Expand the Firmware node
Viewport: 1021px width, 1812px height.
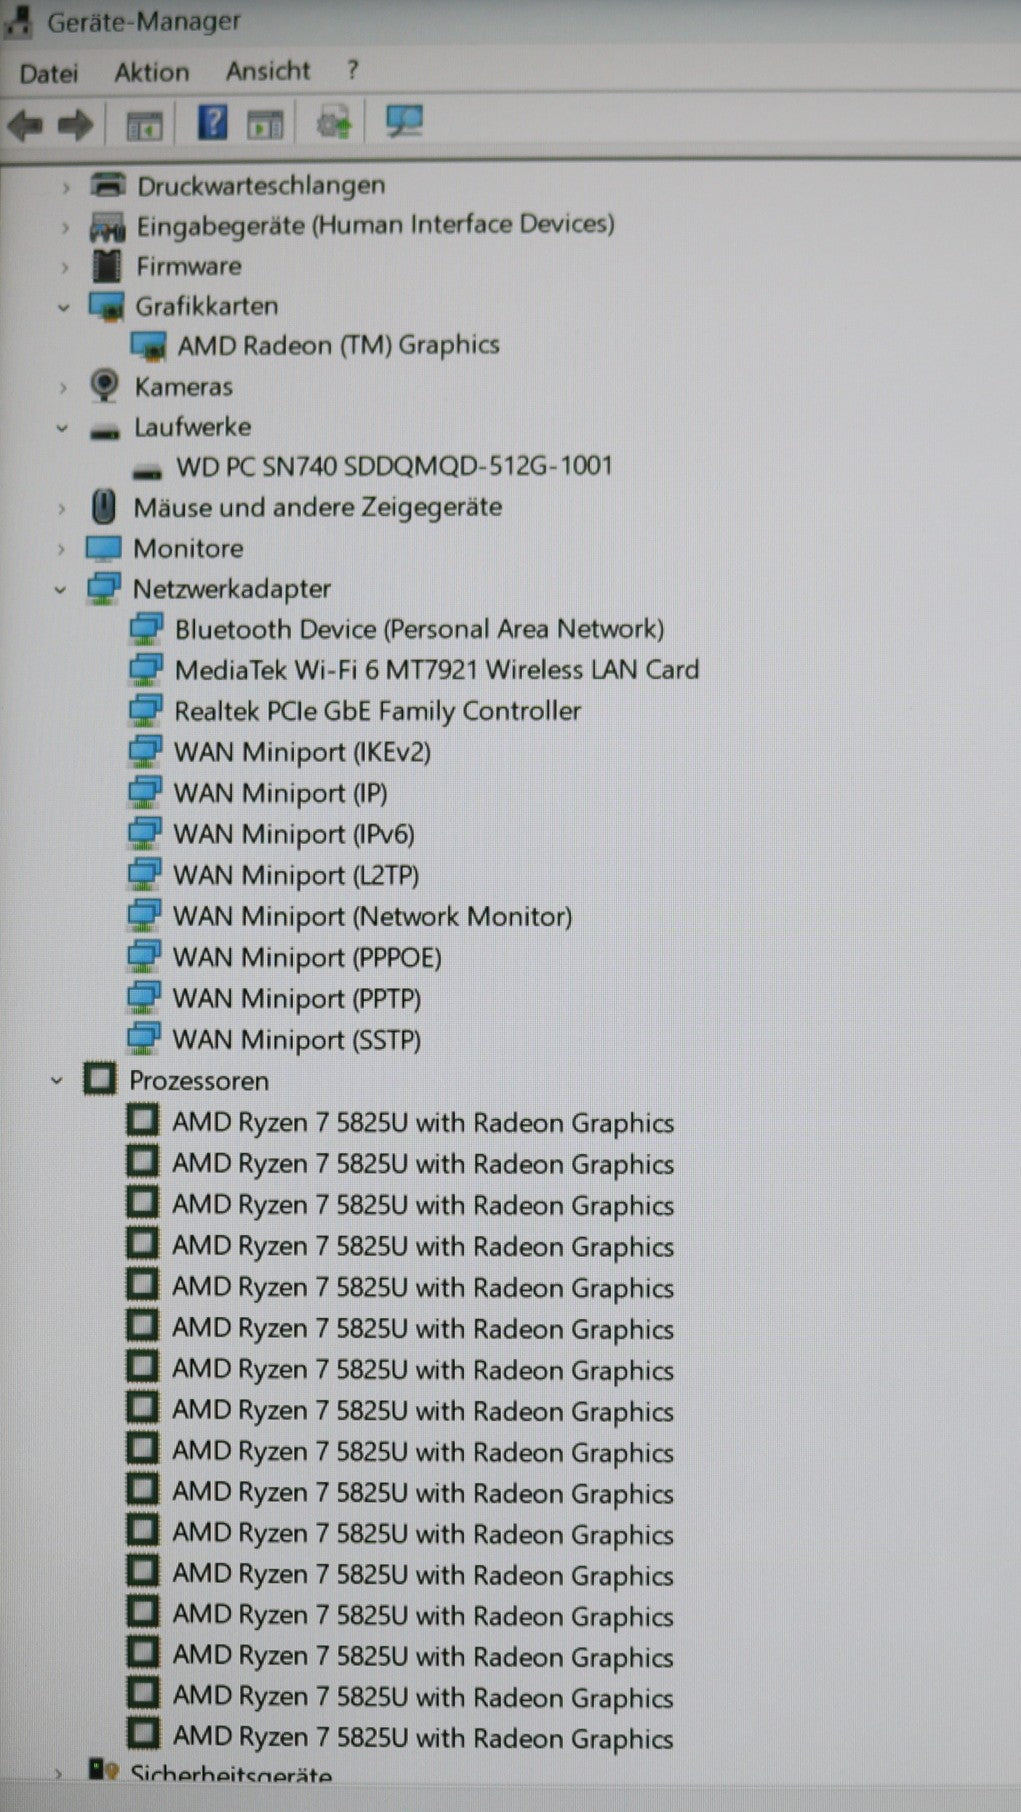point(65,268)
